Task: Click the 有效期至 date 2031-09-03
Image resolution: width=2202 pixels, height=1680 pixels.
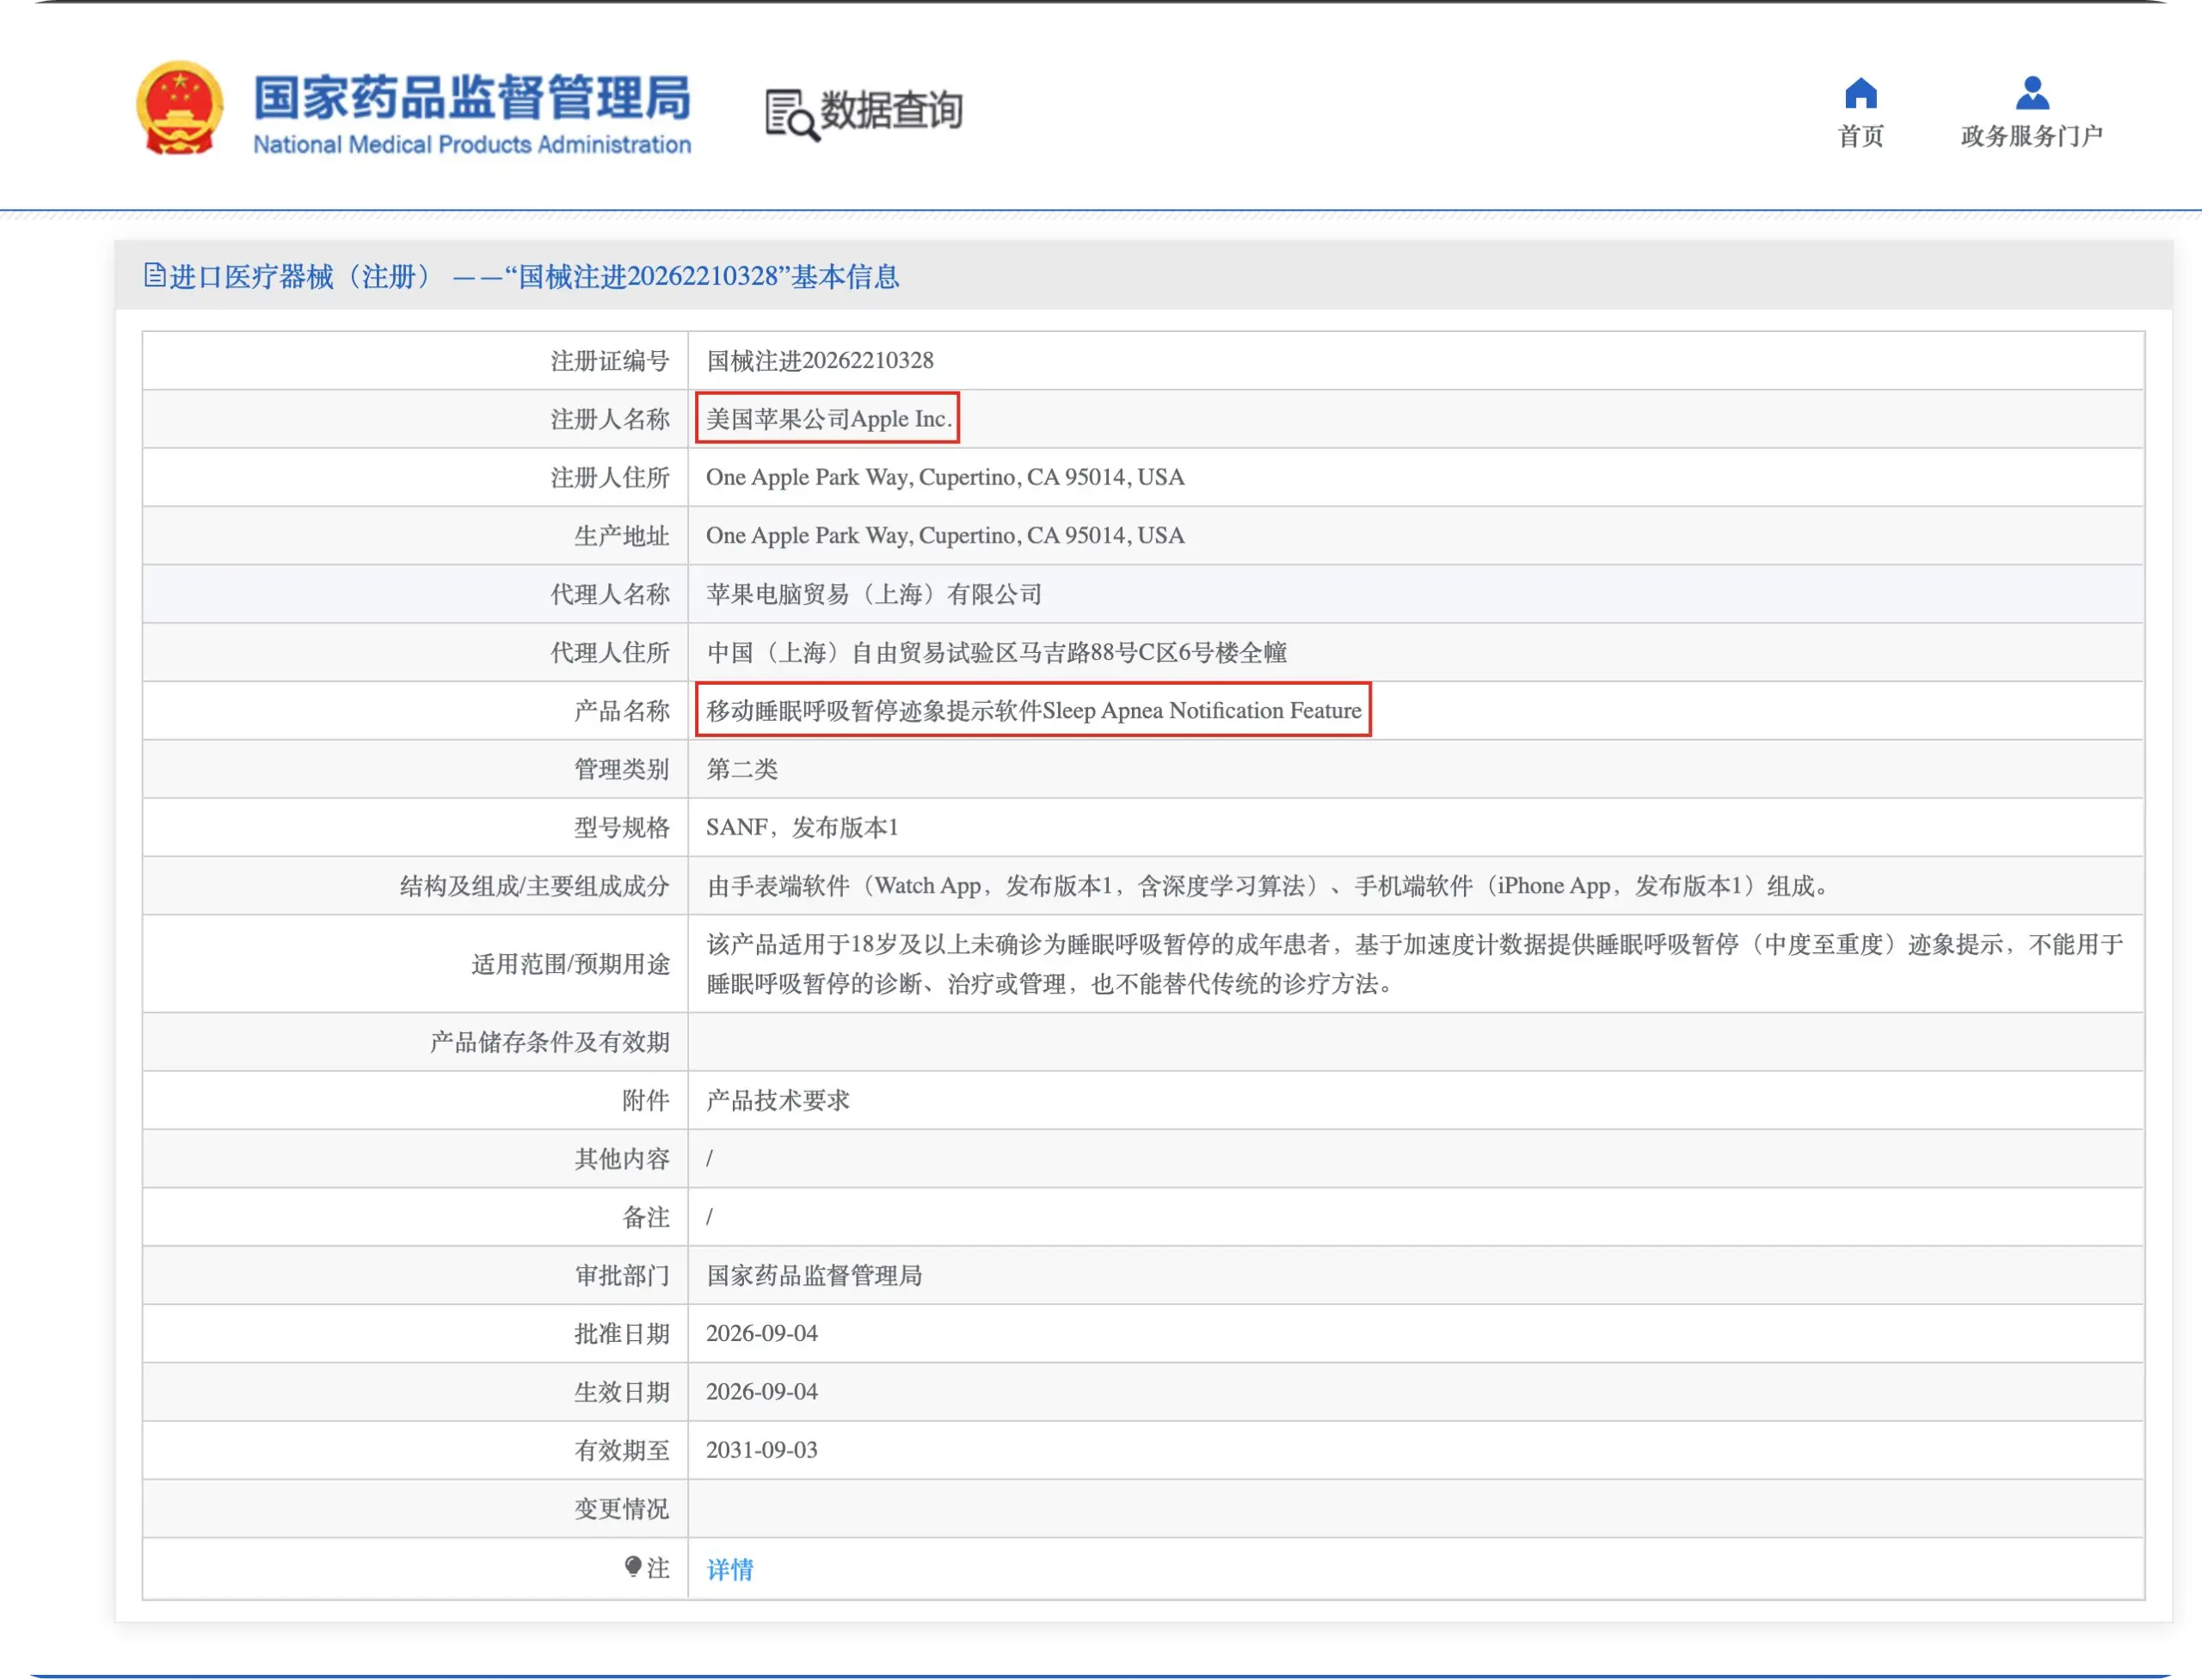Action: [x=762, y=1449]
